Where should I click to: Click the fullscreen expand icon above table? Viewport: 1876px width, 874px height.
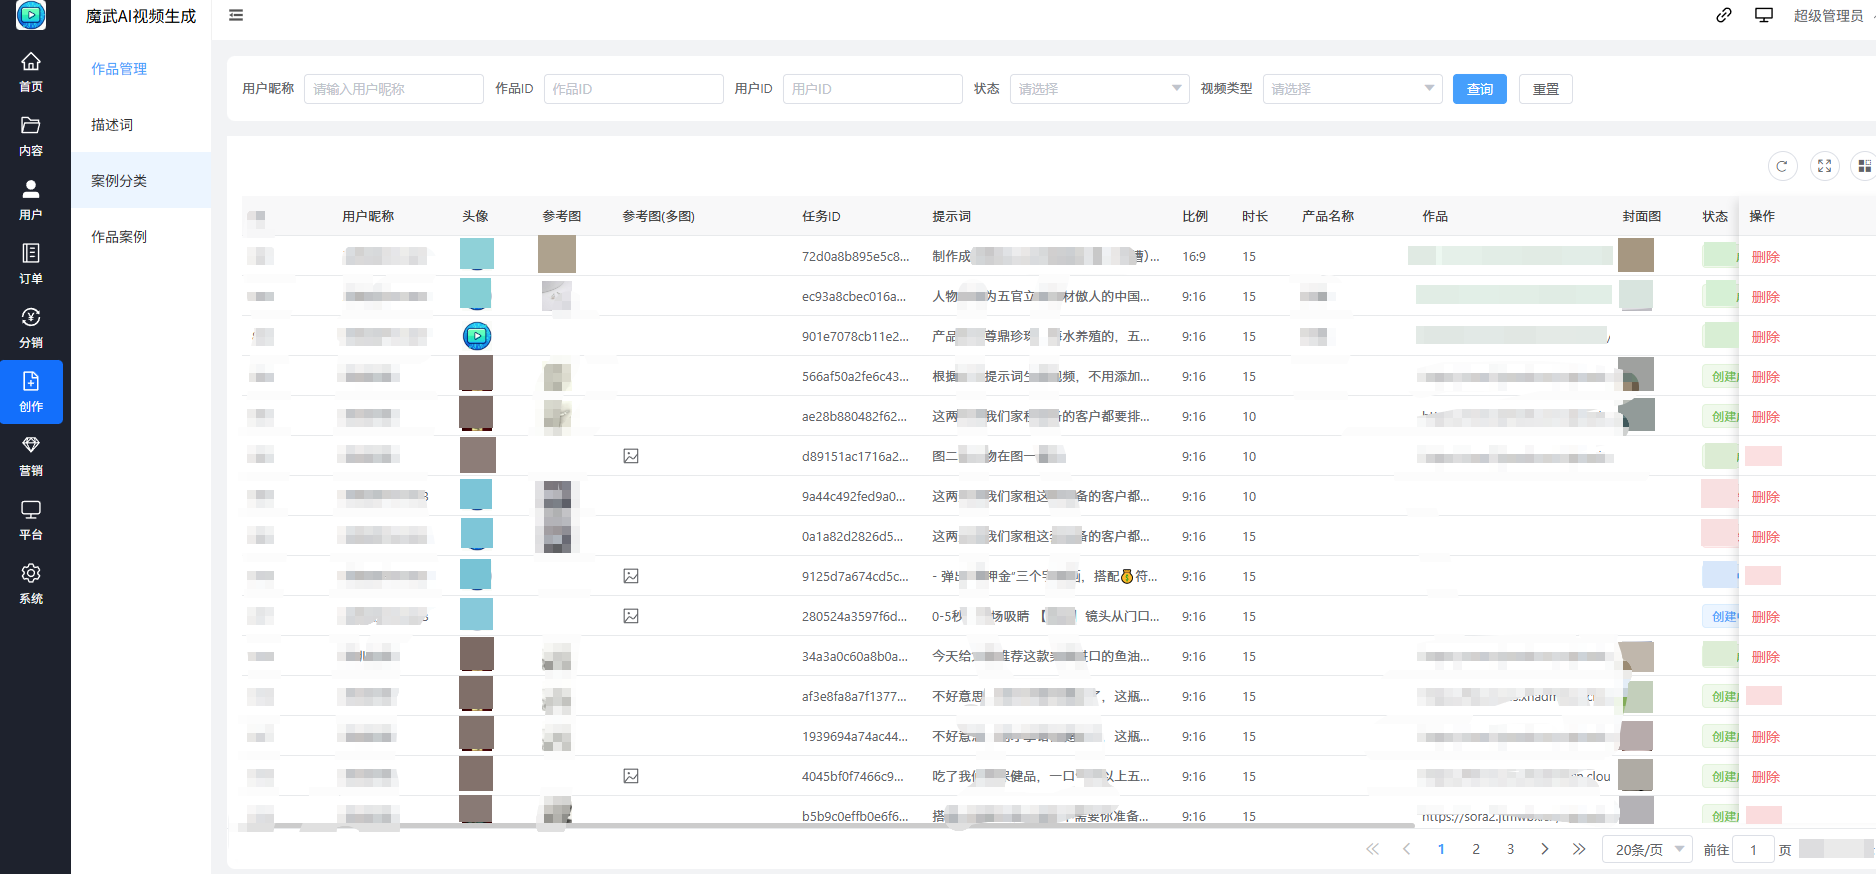1824,166
